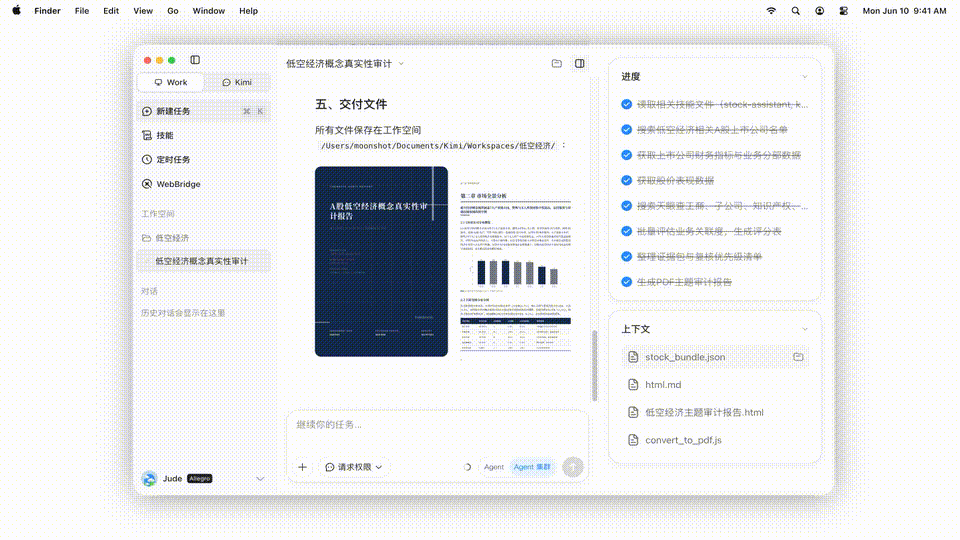Toggle check for 搜索低空经济相关A股上市公司名单

coord(626,130)
